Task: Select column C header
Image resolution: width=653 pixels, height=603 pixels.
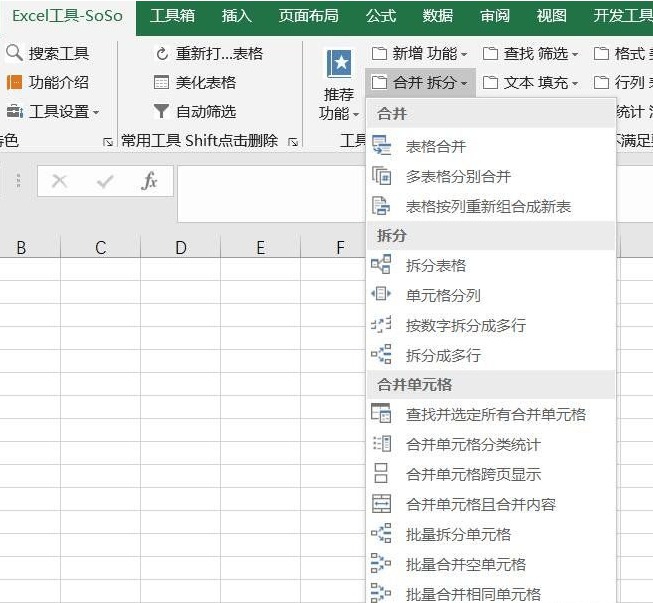Action: pyautogui.click(x=100, y=248)
